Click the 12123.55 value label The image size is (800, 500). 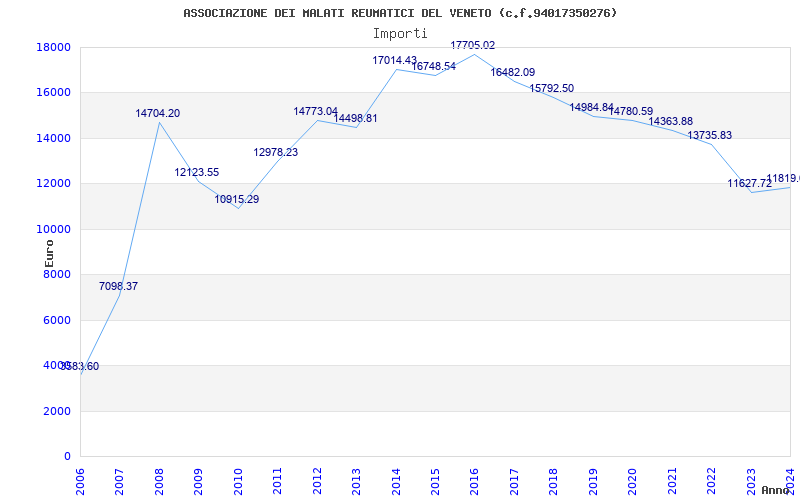(x=197, y=173)
